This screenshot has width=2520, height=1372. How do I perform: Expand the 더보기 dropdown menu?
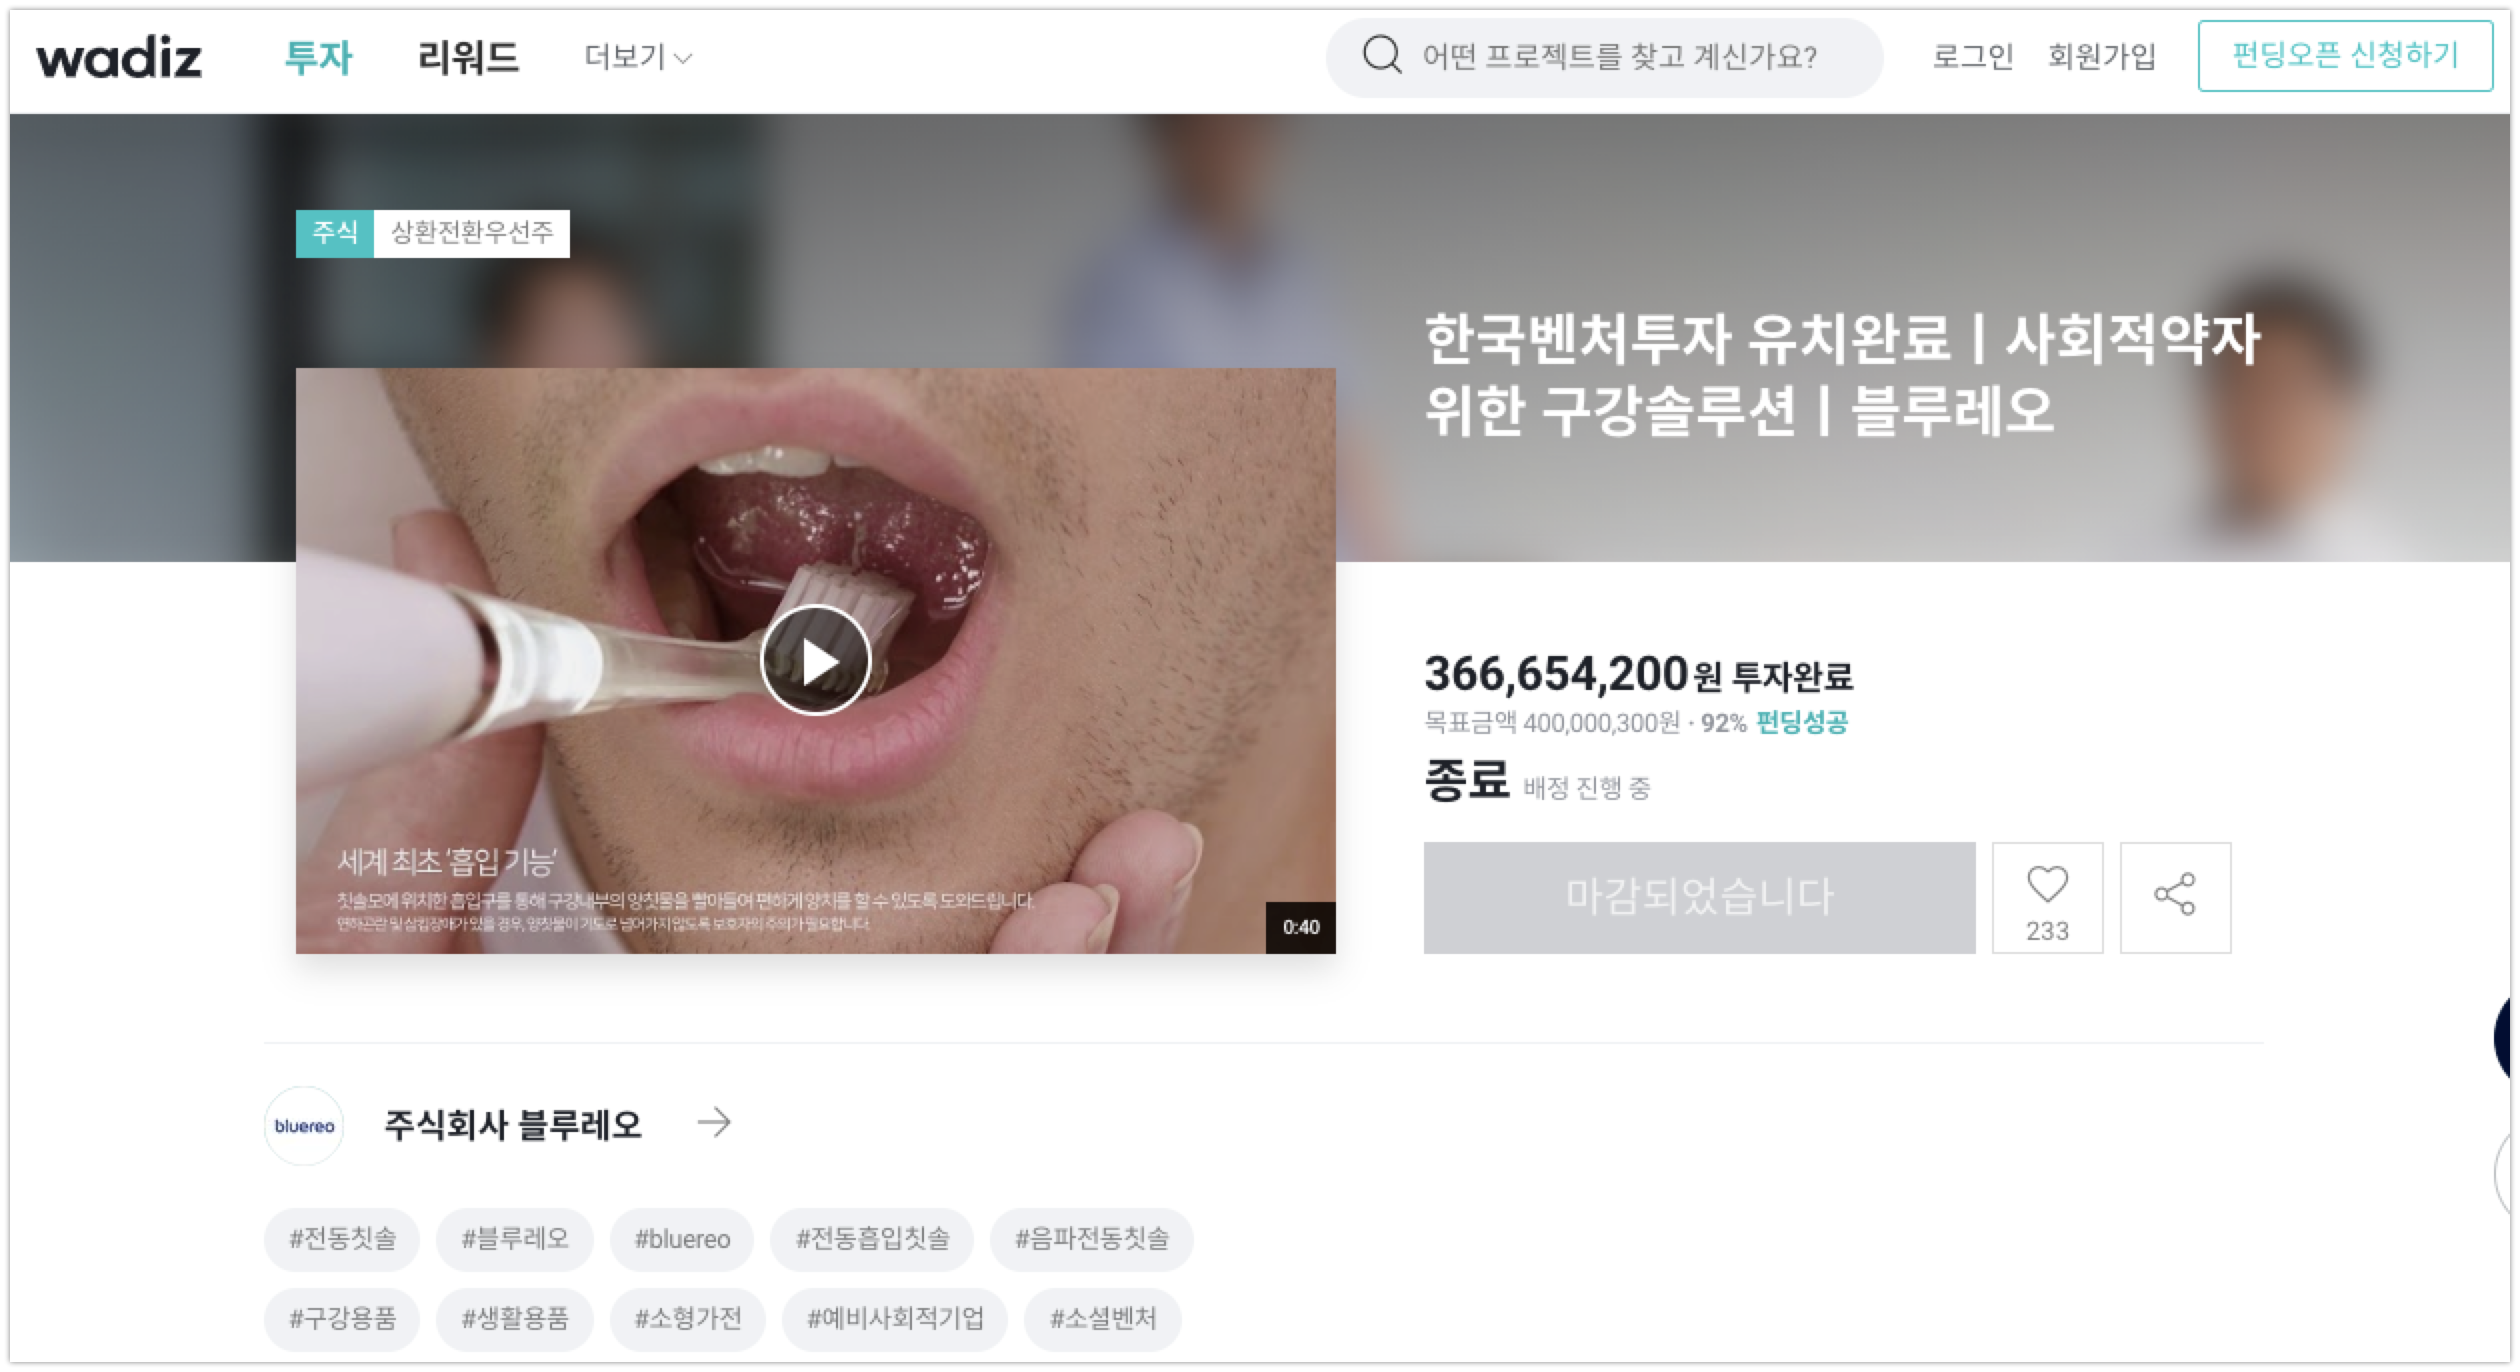coord(638,57)
